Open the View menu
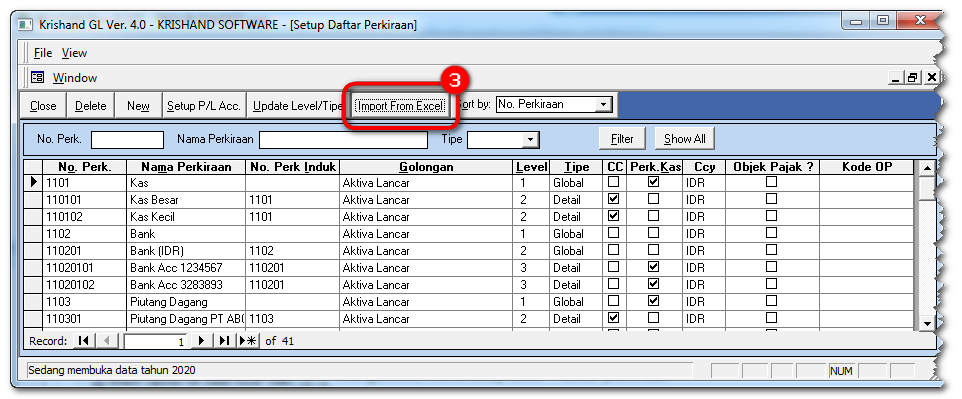The width and height of the screenshot is (962, 399). [74, 53]
